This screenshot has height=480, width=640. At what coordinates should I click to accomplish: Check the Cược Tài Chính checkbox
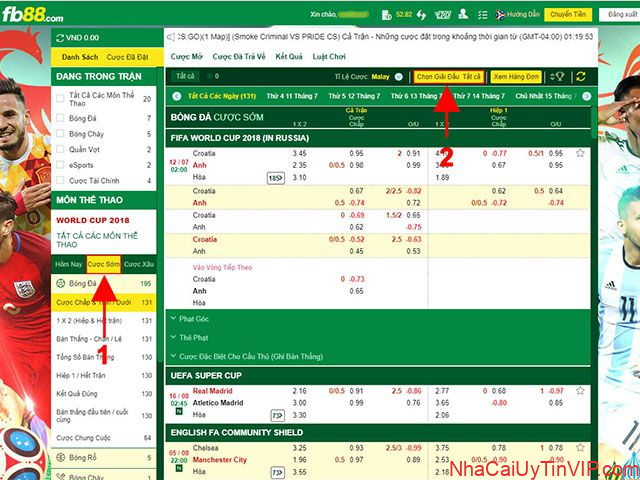point(60,180)
